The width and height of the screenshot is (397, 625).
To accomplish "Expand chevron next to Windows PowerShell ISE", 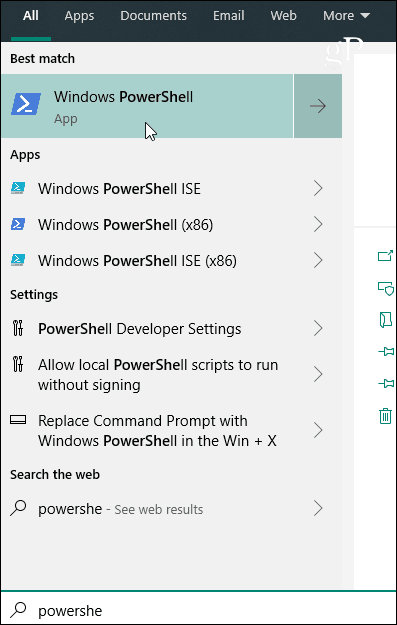I will [x=318, y=188].
